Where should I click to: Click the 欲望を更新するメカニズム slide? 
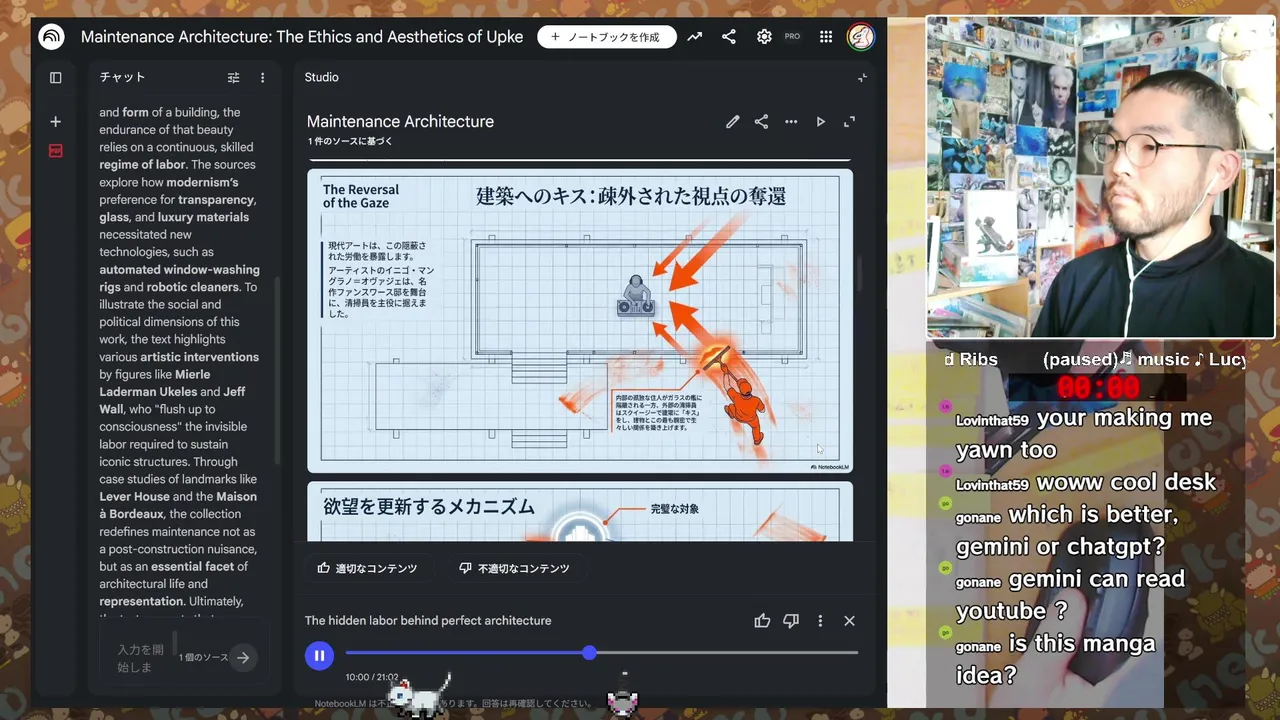(x=580, y=511)
